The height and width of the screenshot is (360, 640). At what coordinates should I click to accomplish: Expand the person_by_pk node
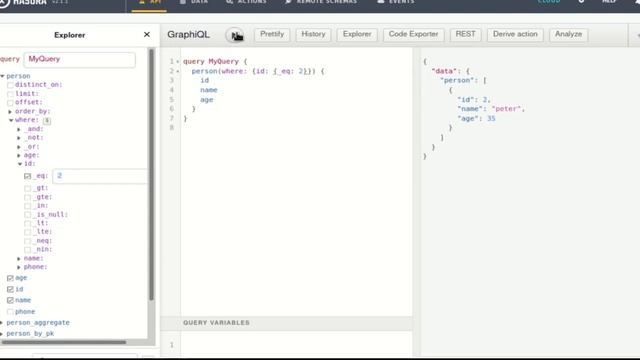click(2, 334)
